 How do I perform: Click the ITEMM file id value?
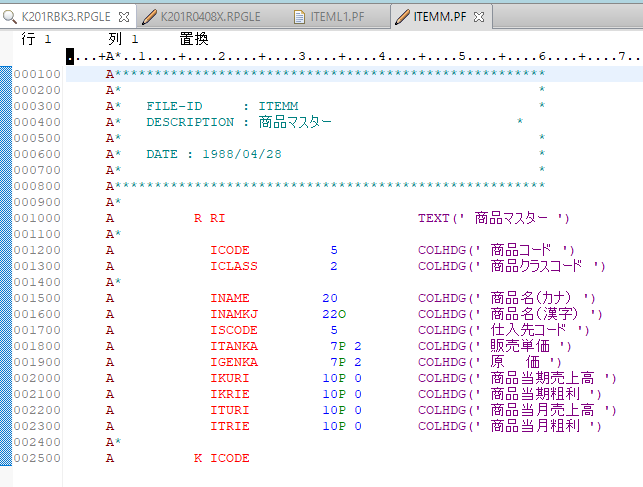(278, 106)
